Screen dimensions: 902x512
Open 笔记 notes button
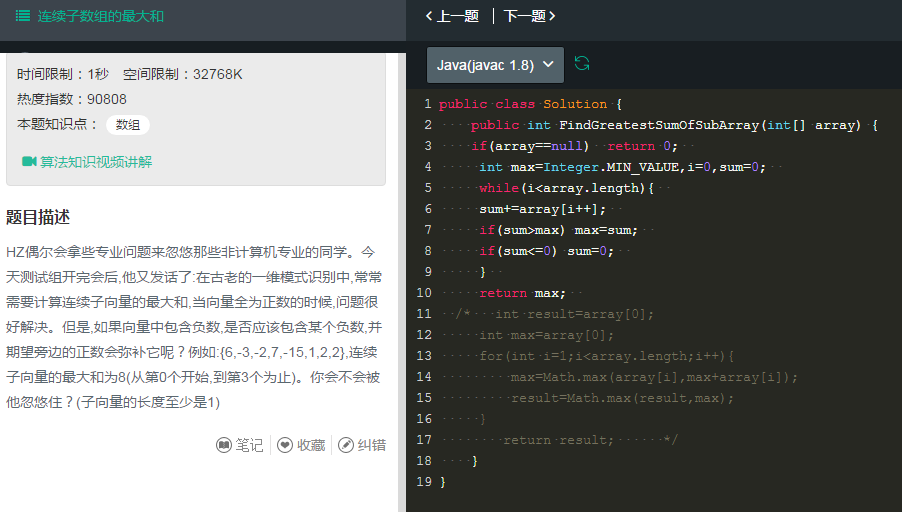(x=240, y=445)
